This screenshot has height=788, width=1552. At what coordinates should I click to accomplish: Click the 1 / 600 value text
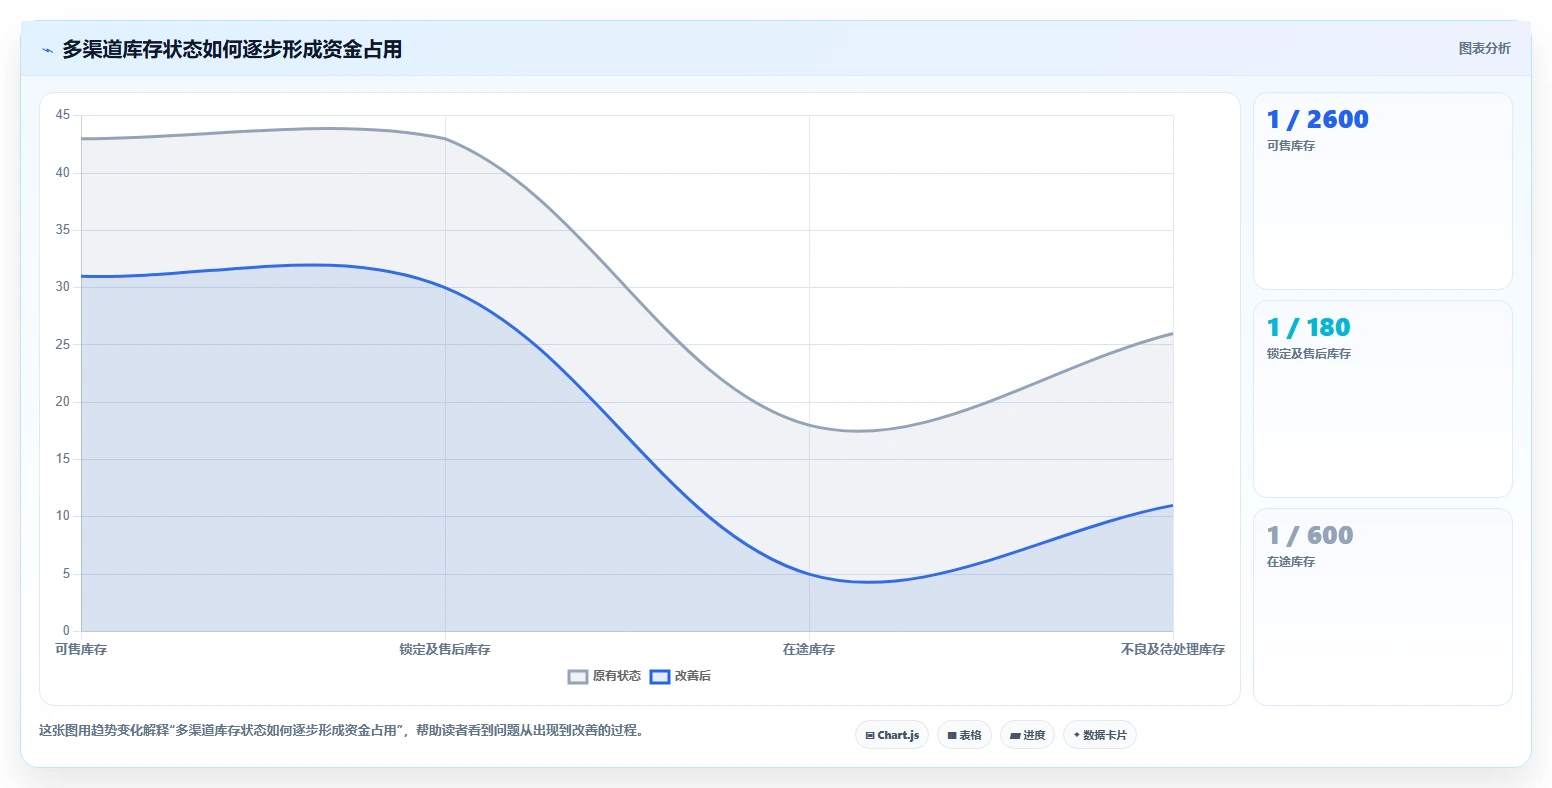1310,535
